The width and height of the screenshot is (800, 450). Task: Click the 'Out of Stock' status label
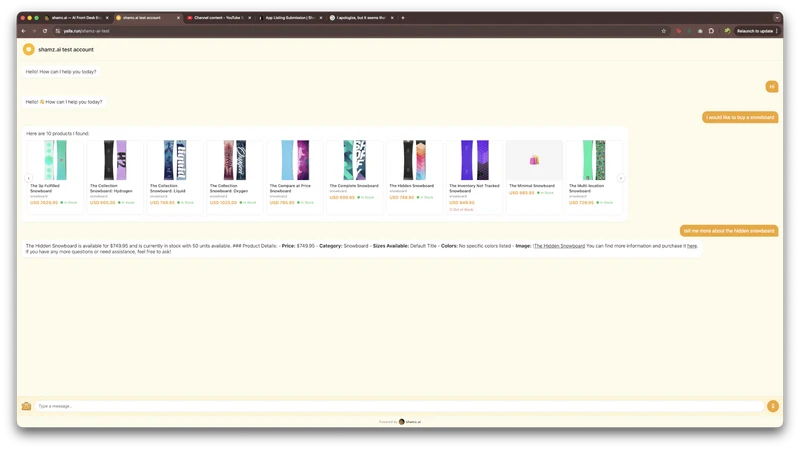(461, 210)
